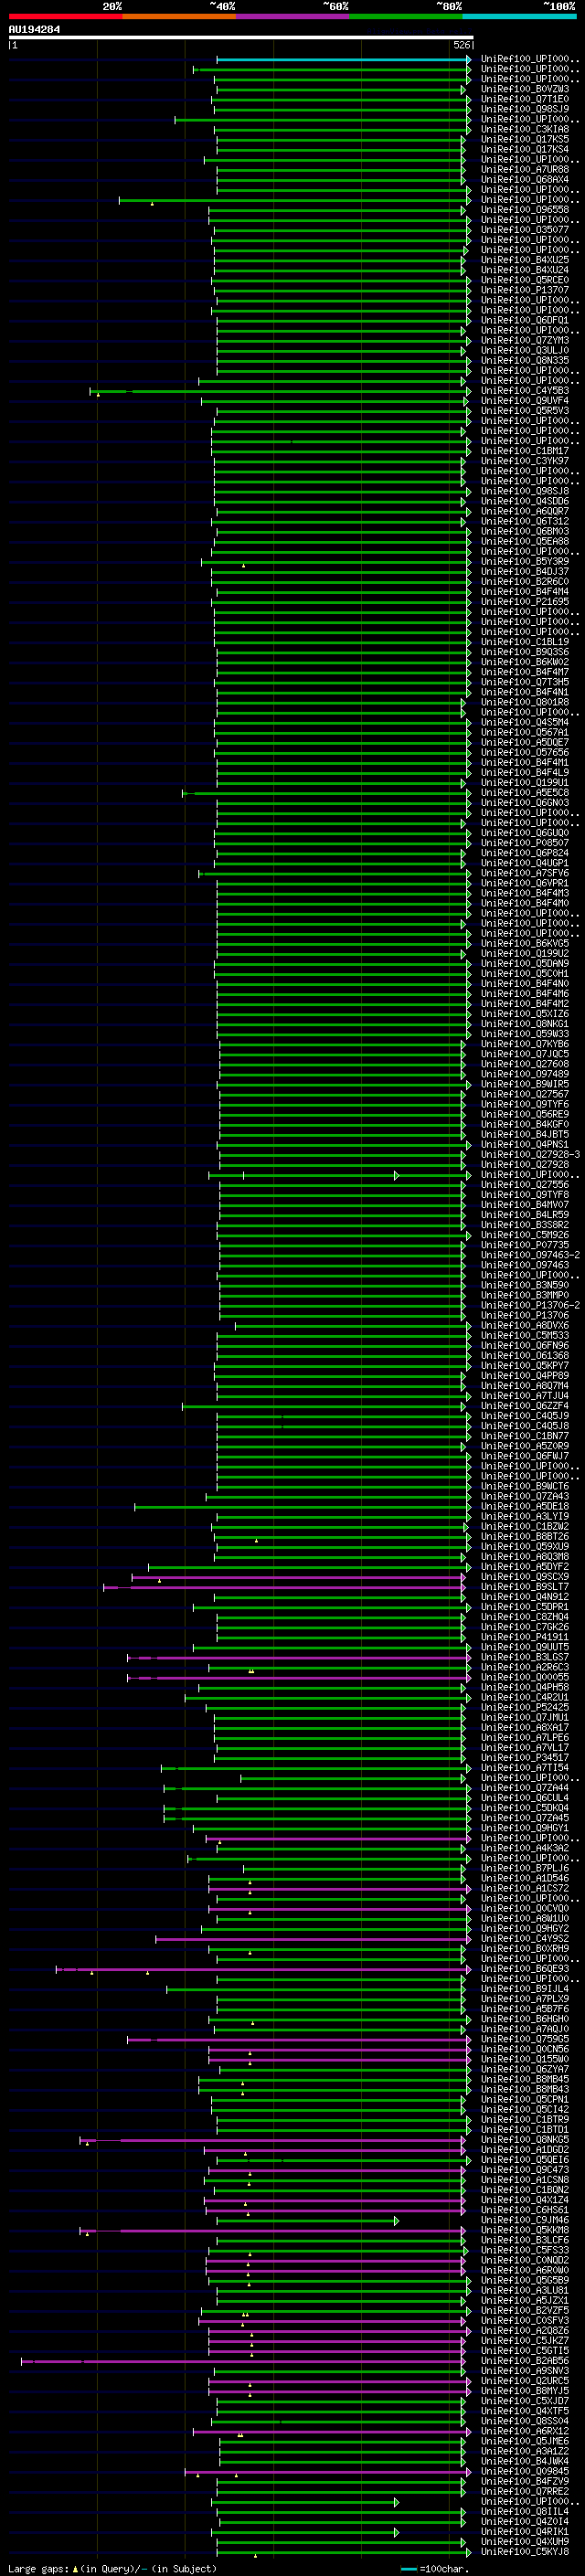This screenshot has height=2576, width=585.
Task: Select the UniRef100_A7UR88 label
Action: 525,169
